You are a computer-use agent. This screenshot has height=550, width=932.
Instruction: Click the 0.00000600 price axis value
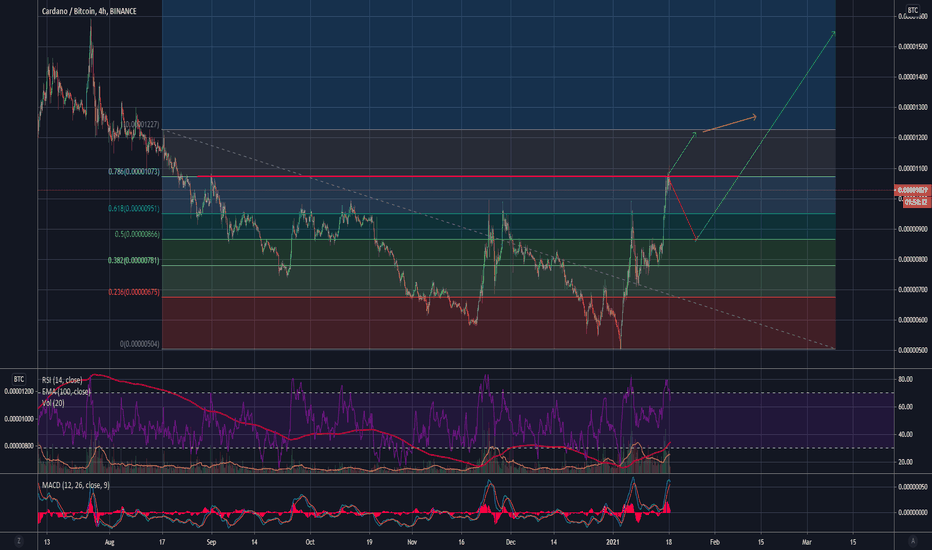pyautogui.click(x=912, y=320)
